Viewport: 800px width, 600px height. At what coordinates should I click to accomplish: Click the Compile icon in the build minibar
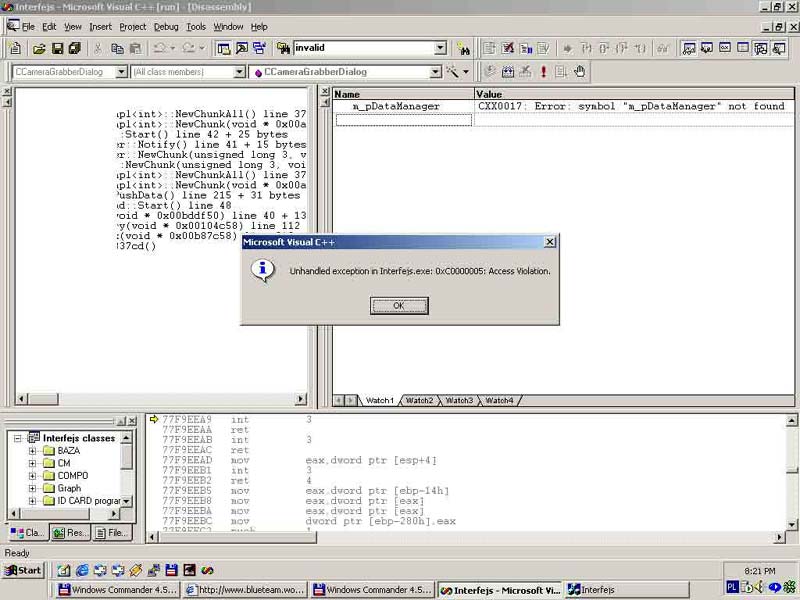489,72
